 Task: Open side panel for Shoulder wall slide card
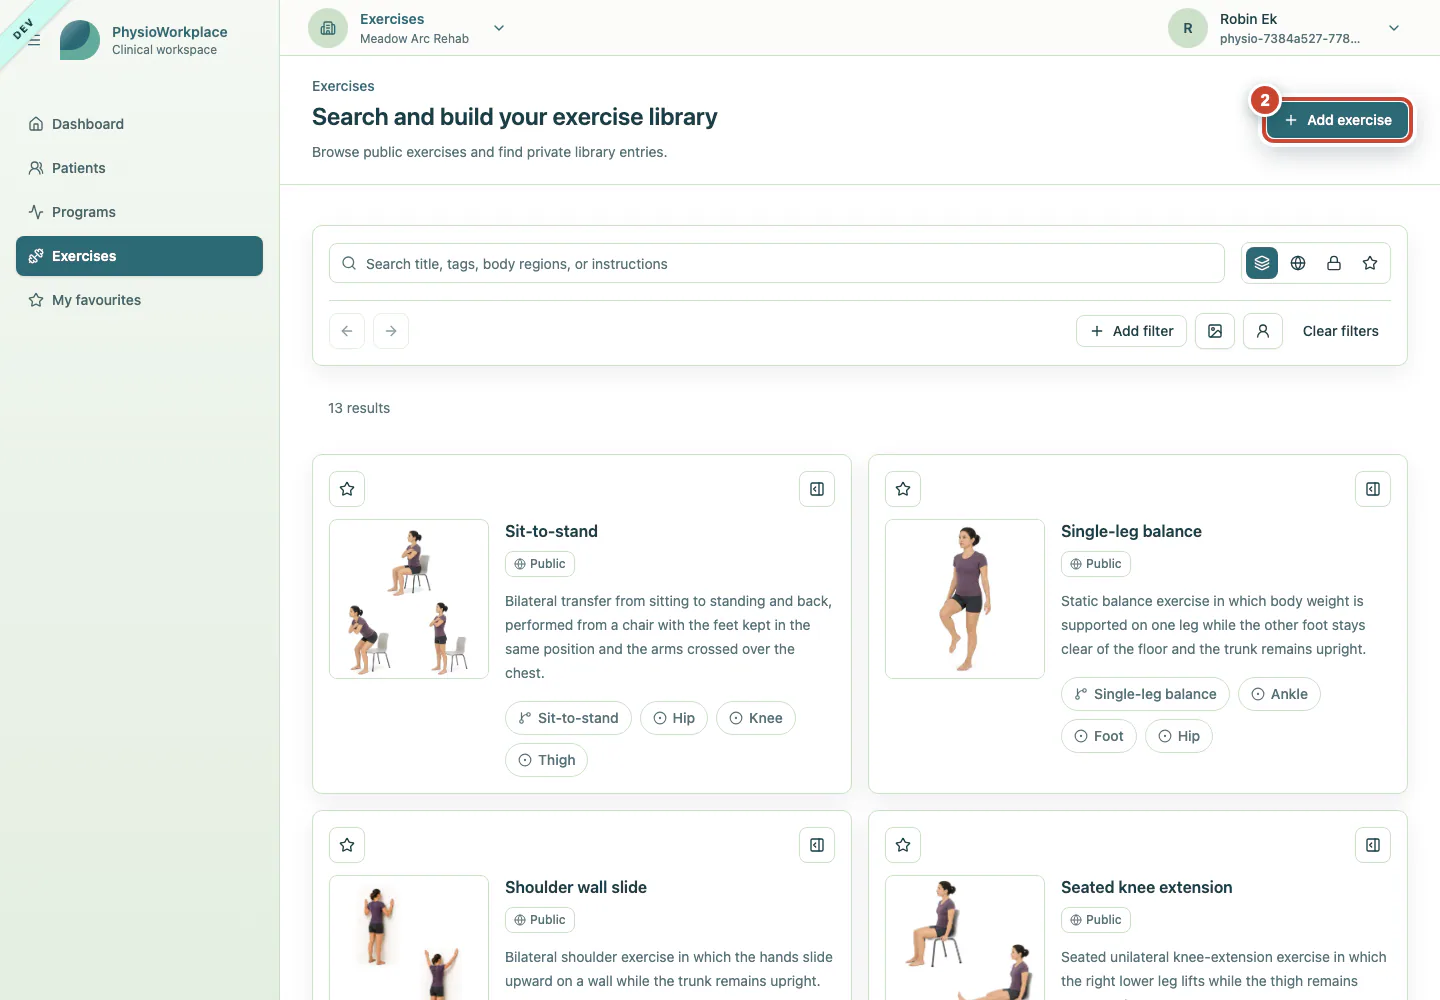click(817, 845)
